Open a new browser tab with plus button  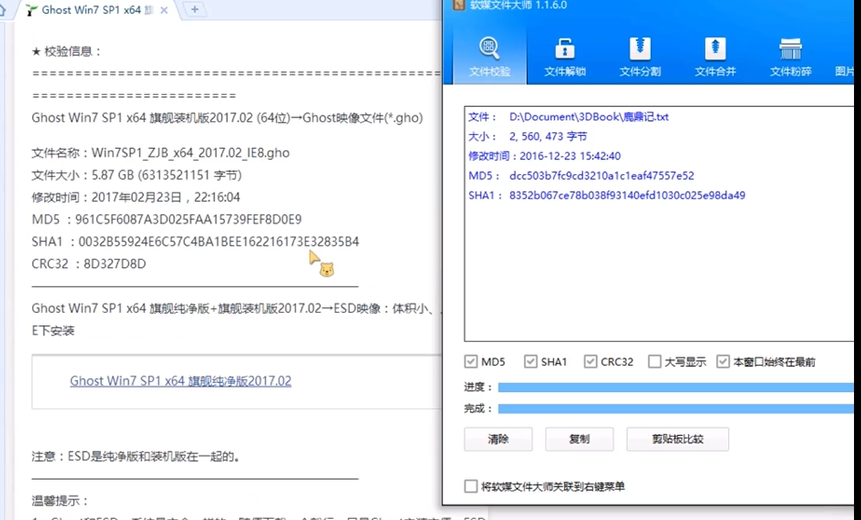coord(194,9)
